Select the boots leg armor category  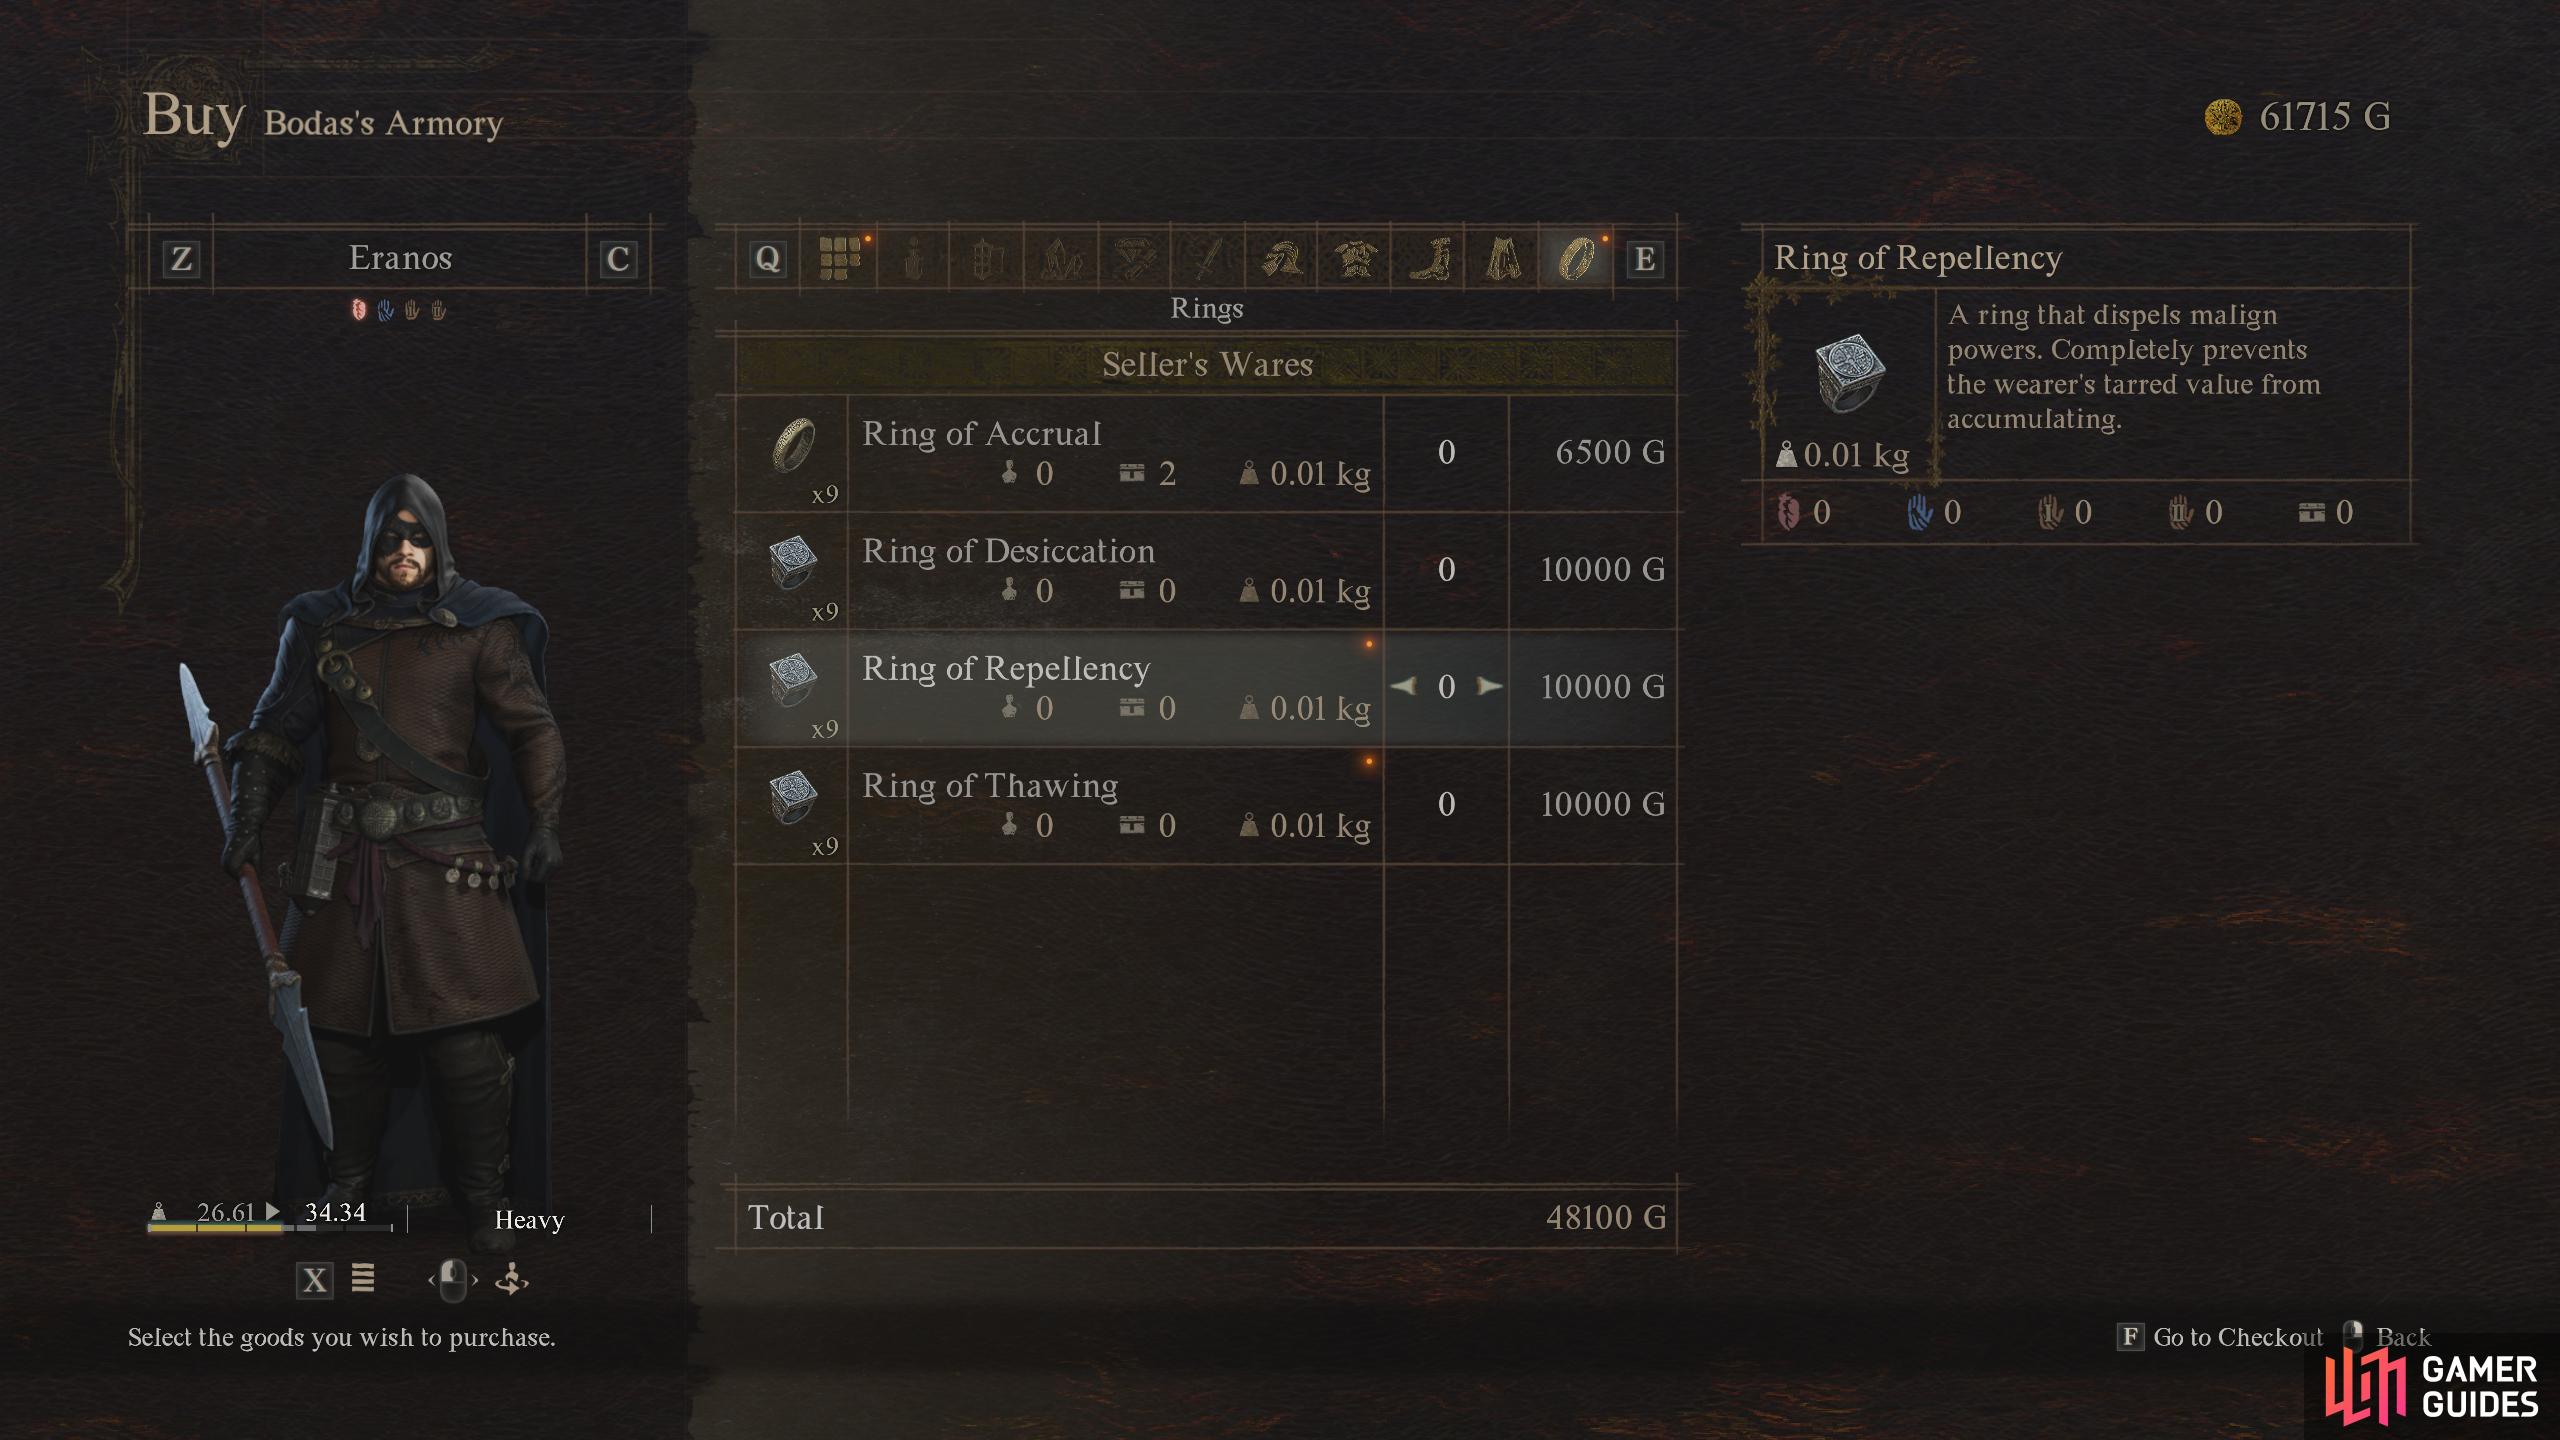1428,258
